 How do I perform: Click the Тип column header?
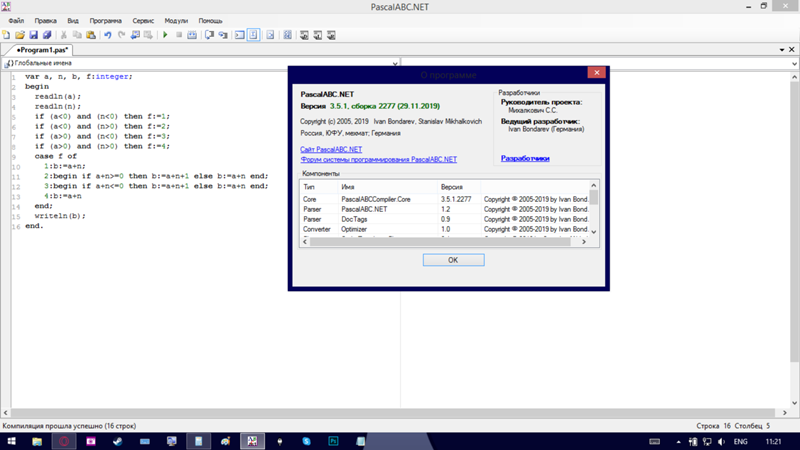pyautogui.click(x=319, y=187)
